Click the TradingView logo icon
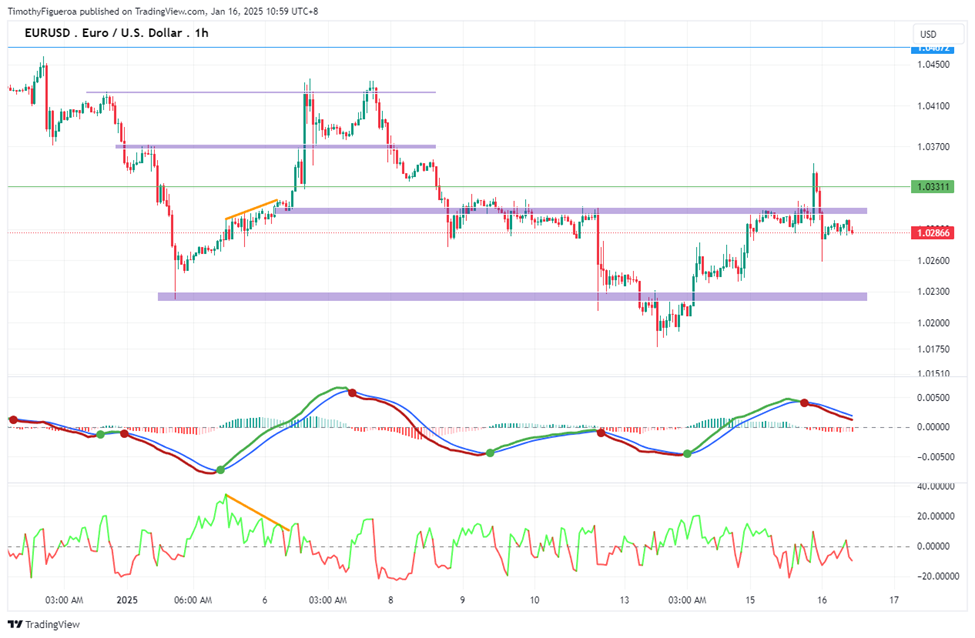 16,624
